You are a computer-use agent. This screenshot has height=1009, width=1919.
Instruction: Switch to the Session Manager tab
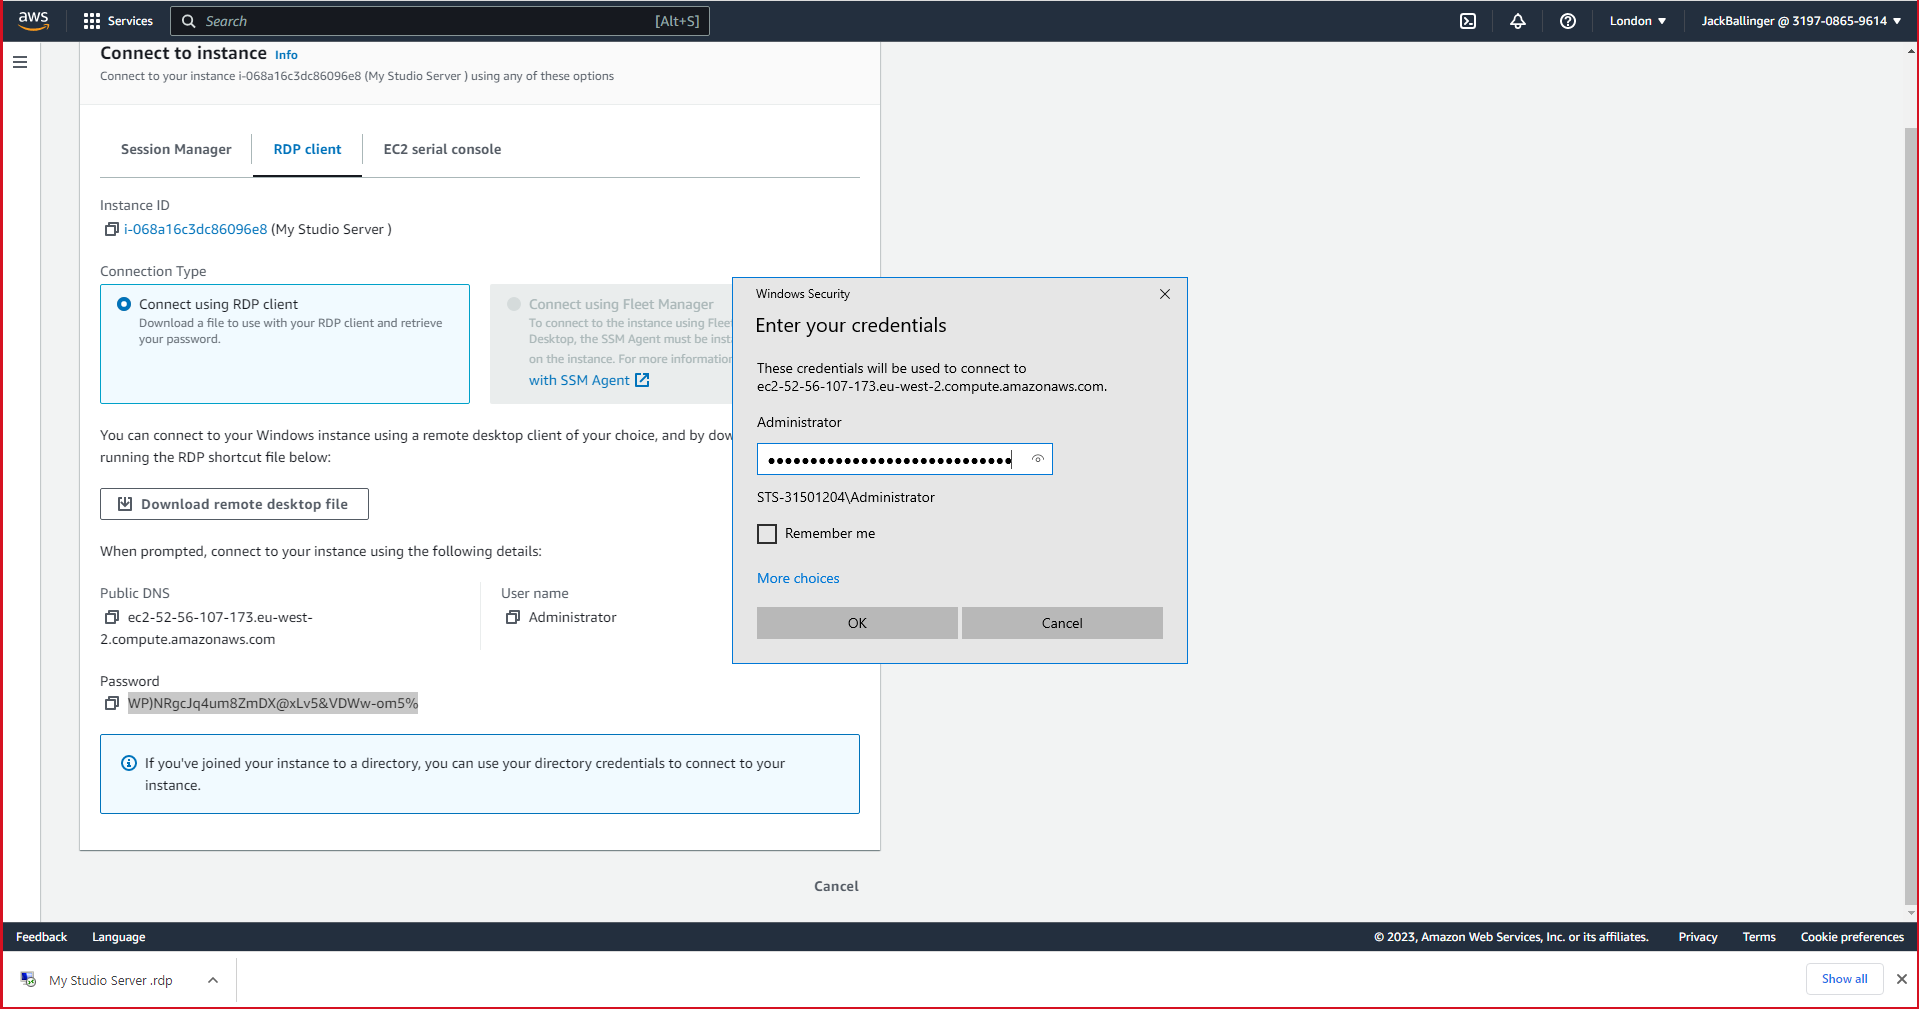tap(176, 150)
